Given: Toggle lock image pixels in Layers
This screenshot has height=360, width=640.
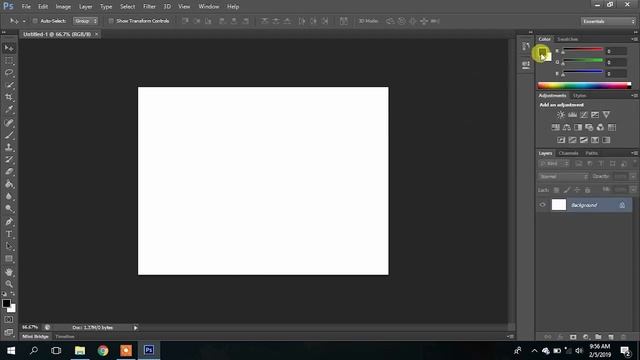Looking at the screenshot, I should pyautogui.click(x=567, y=190).
